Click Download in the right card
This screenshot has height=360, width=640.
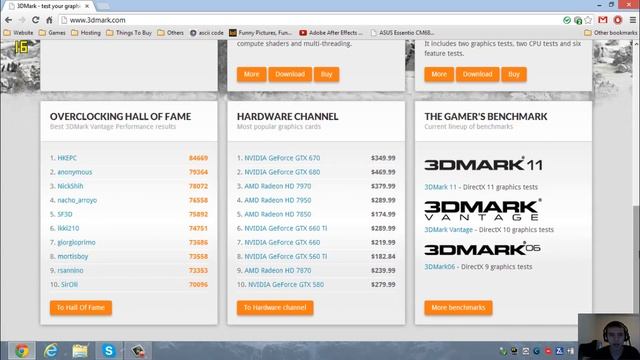pos(477,74)
